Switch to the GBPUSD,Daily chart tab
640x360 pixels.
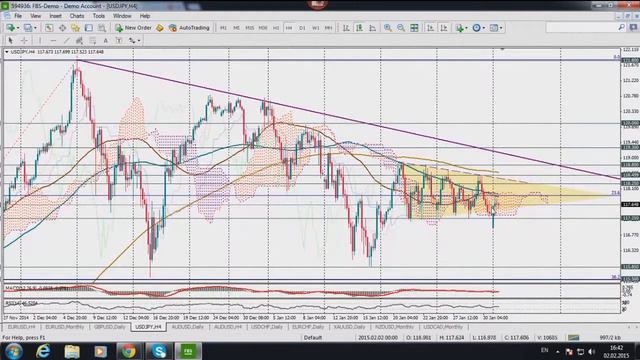109,327
